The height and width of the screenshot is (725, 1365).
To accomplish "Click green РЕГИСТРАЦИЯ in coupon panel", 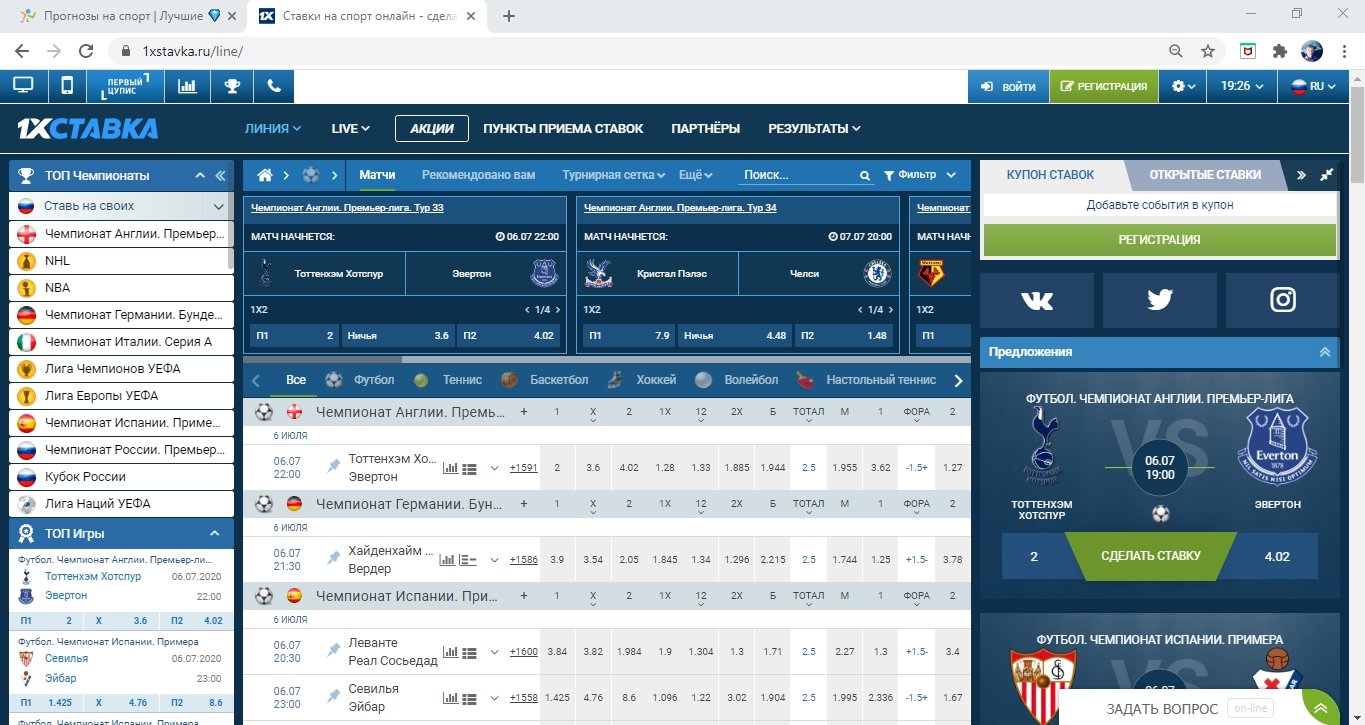I will 1160,240.
